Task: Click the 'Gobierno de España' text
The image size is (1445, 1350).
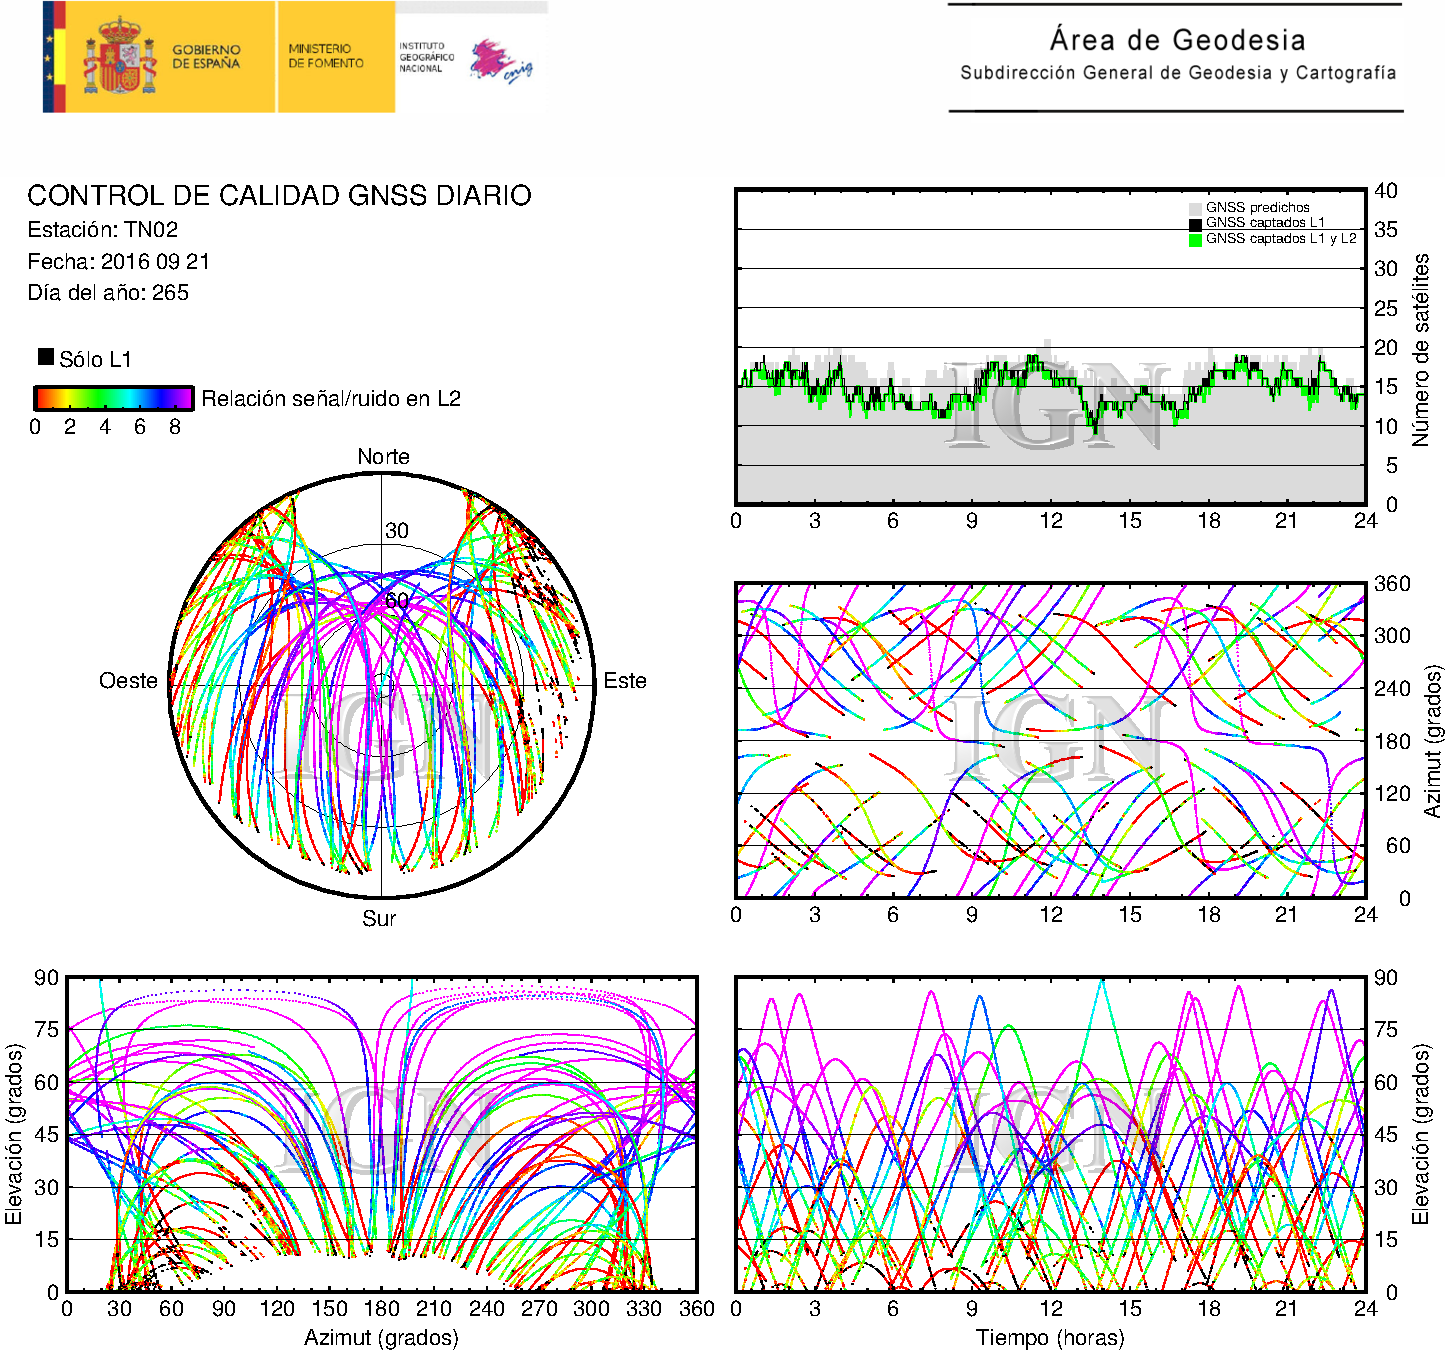Action: pyautogui.click(x=206, y=56)
